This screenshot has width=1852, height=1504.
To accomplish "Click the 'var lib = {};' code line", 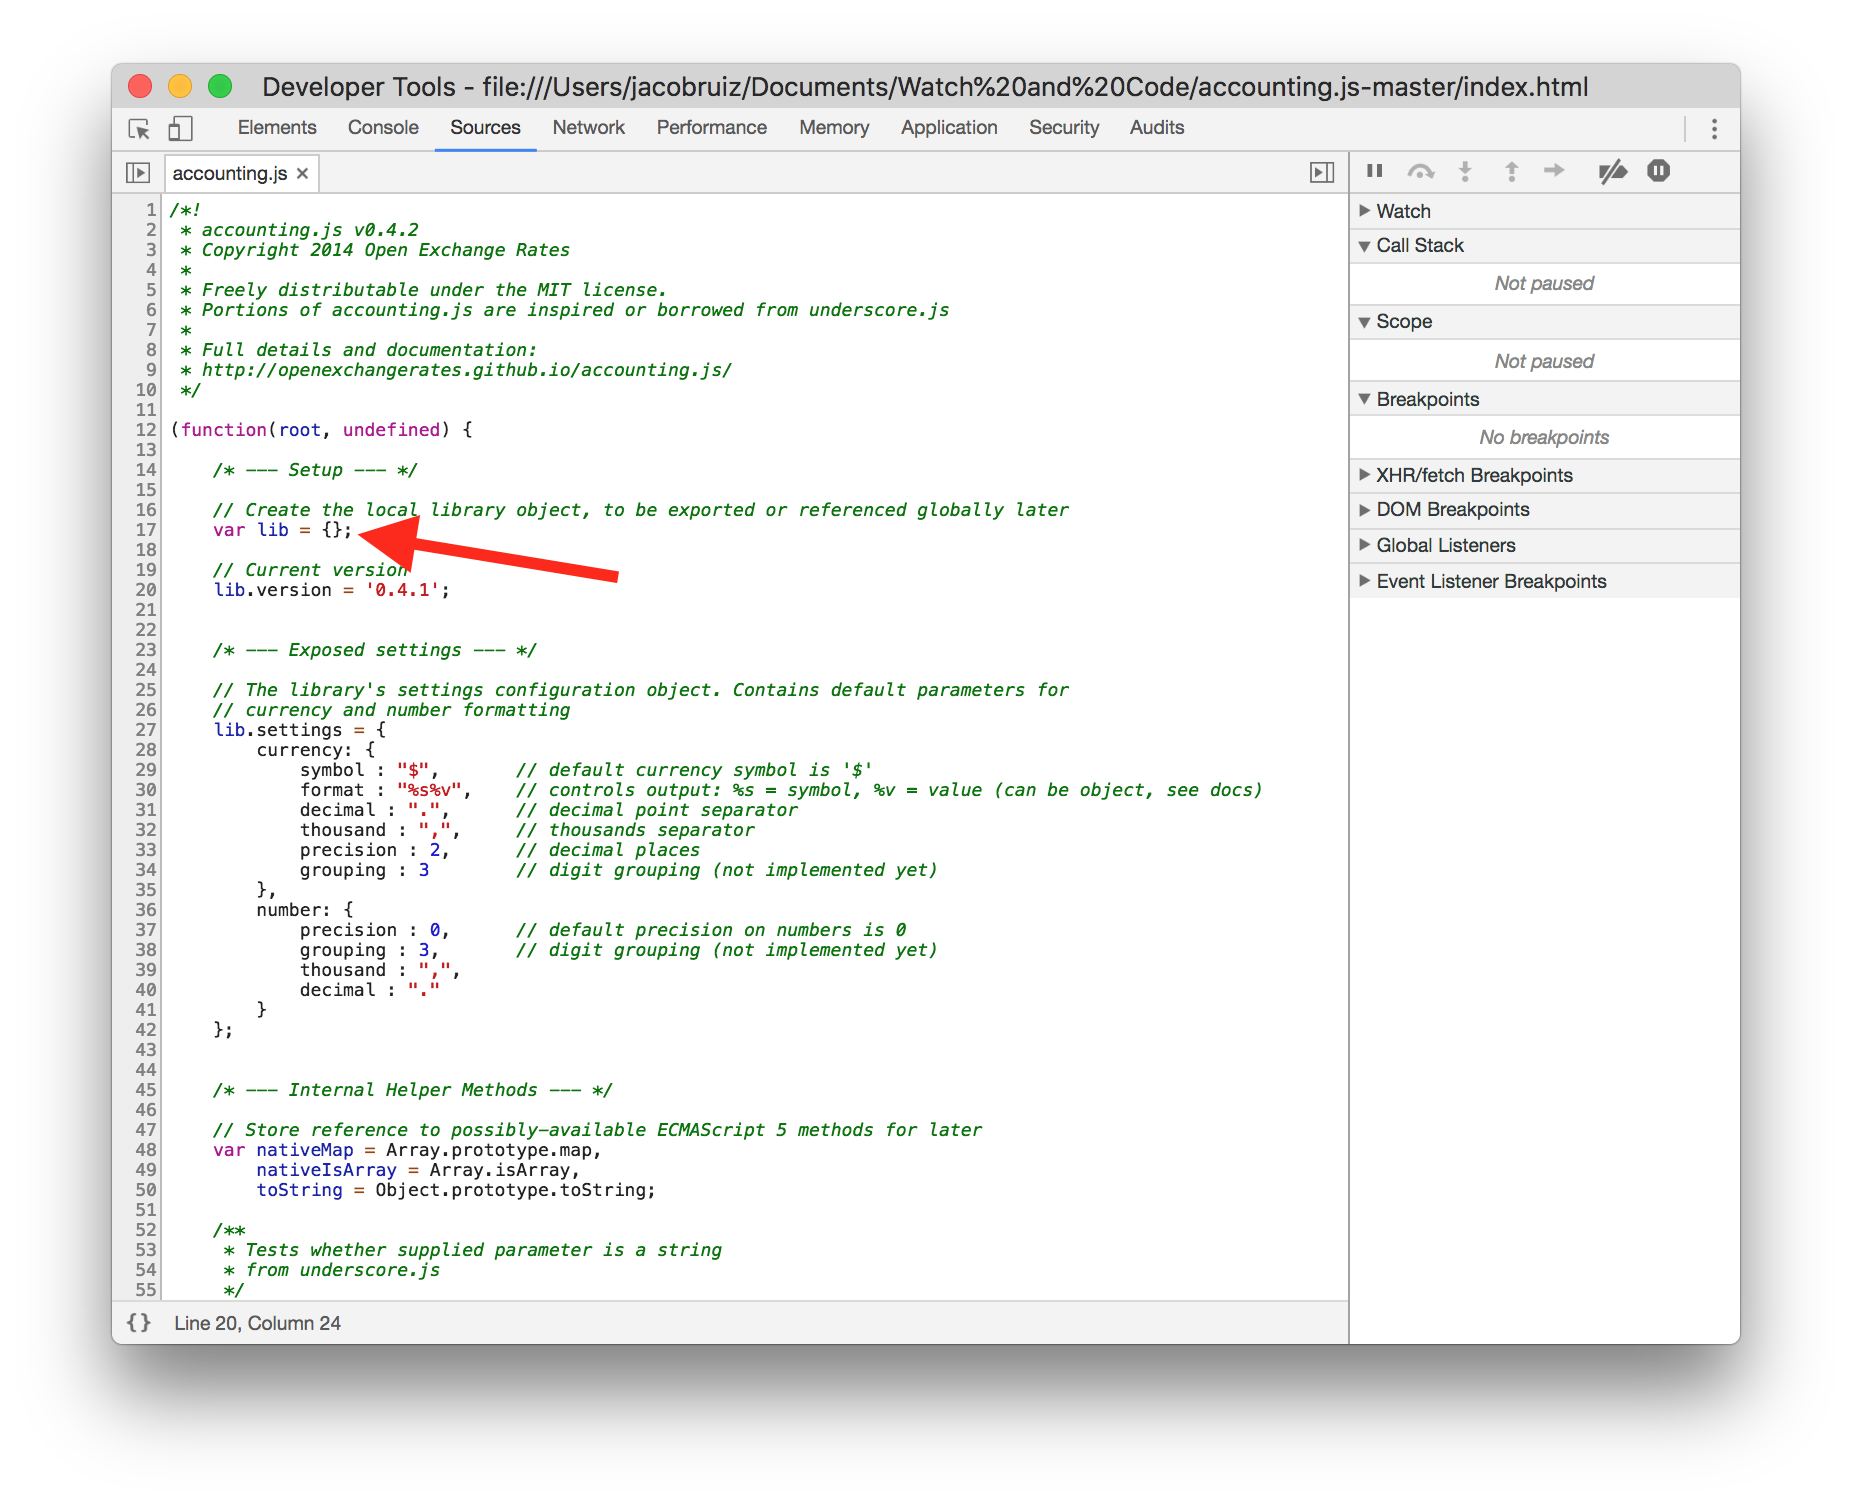I will [282, 530].
